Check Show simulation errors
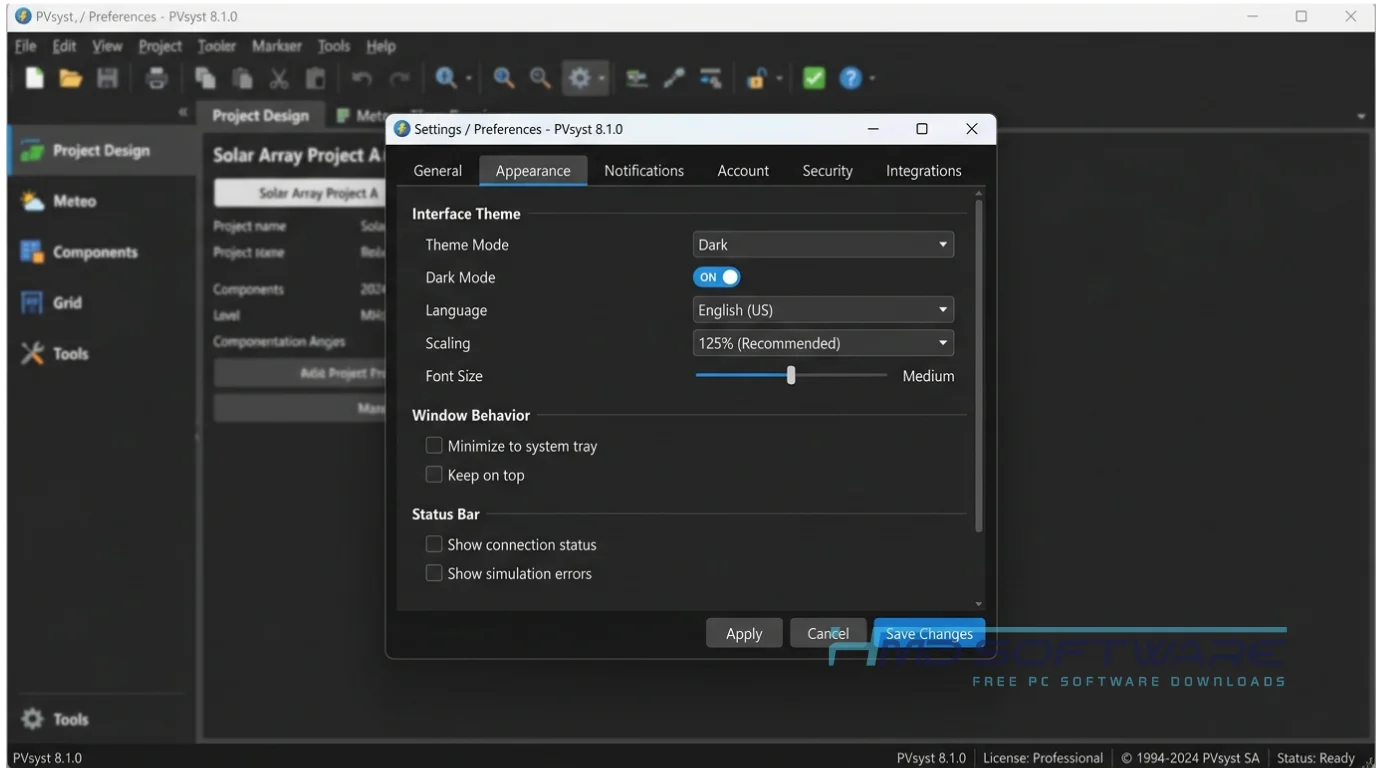This screenshot has width=1376, height=768. click(434, 573)
